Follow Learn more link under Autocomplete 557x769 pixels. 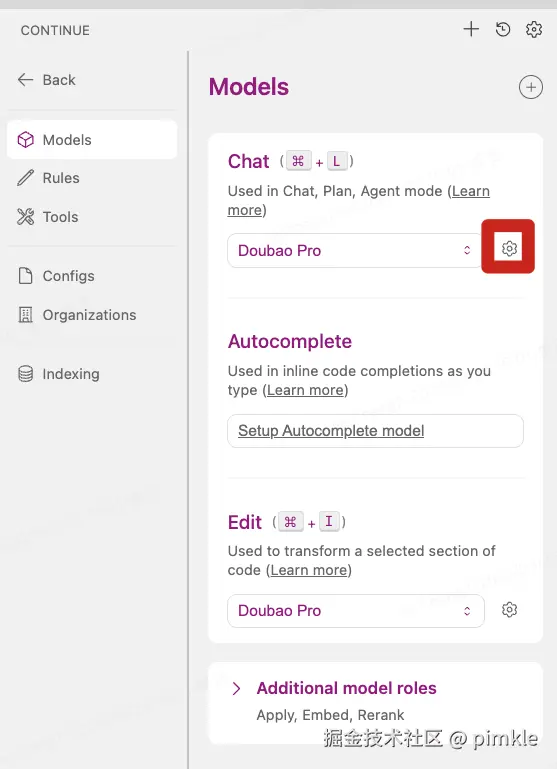(x=305, y=390)
